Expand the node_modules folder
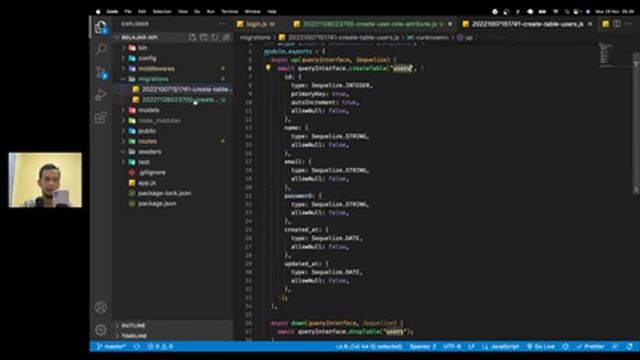Image resolution: width=640 pixels, height=360 pixels. point(173,120)
